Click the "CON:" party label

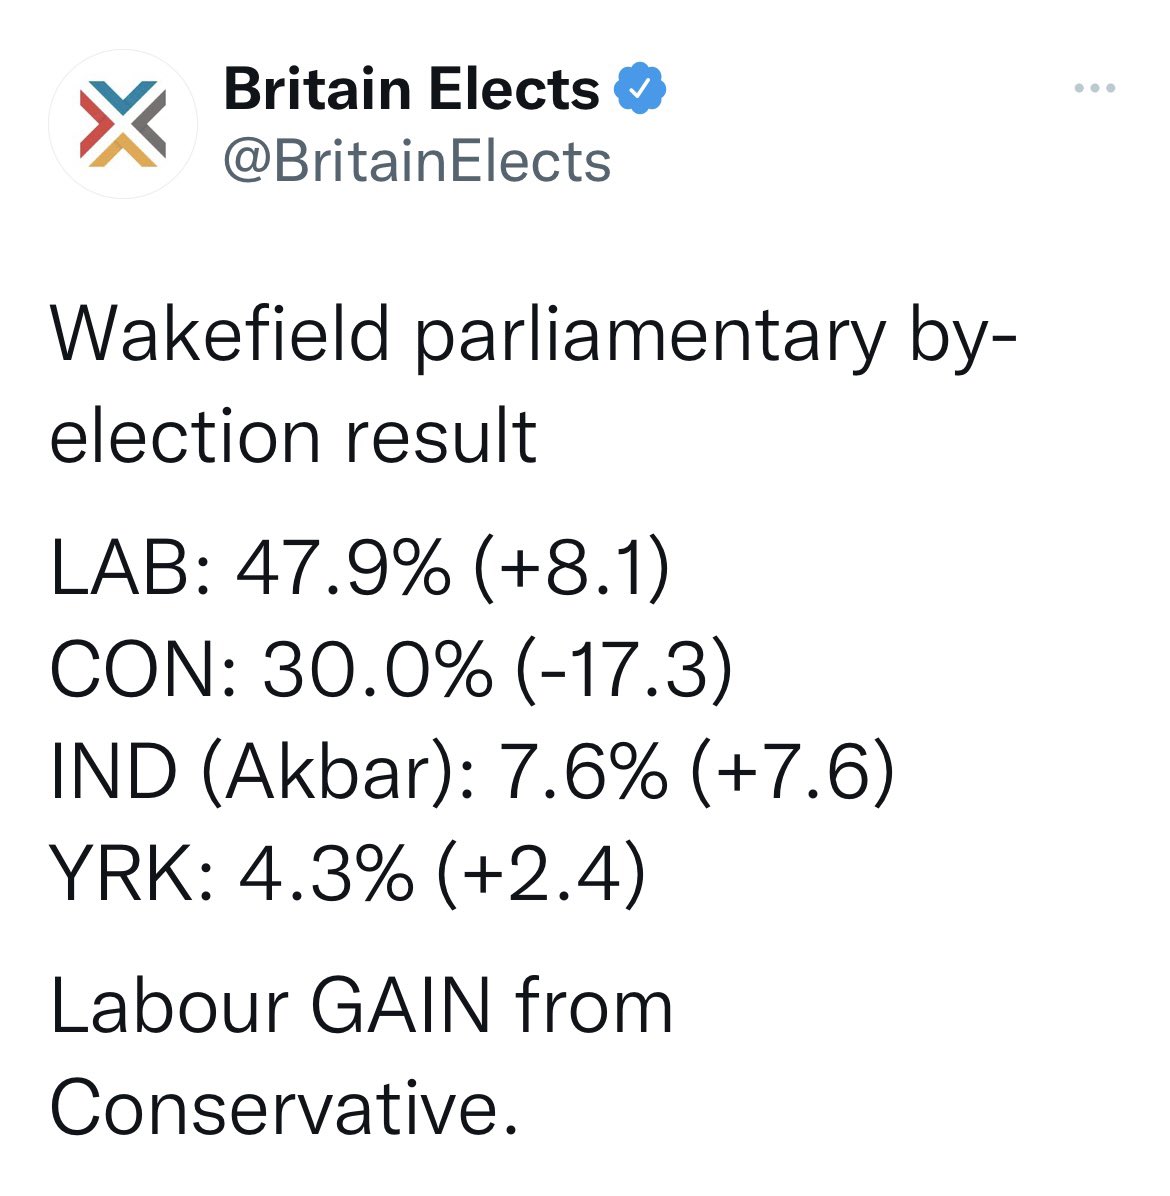tap(144, 670)
